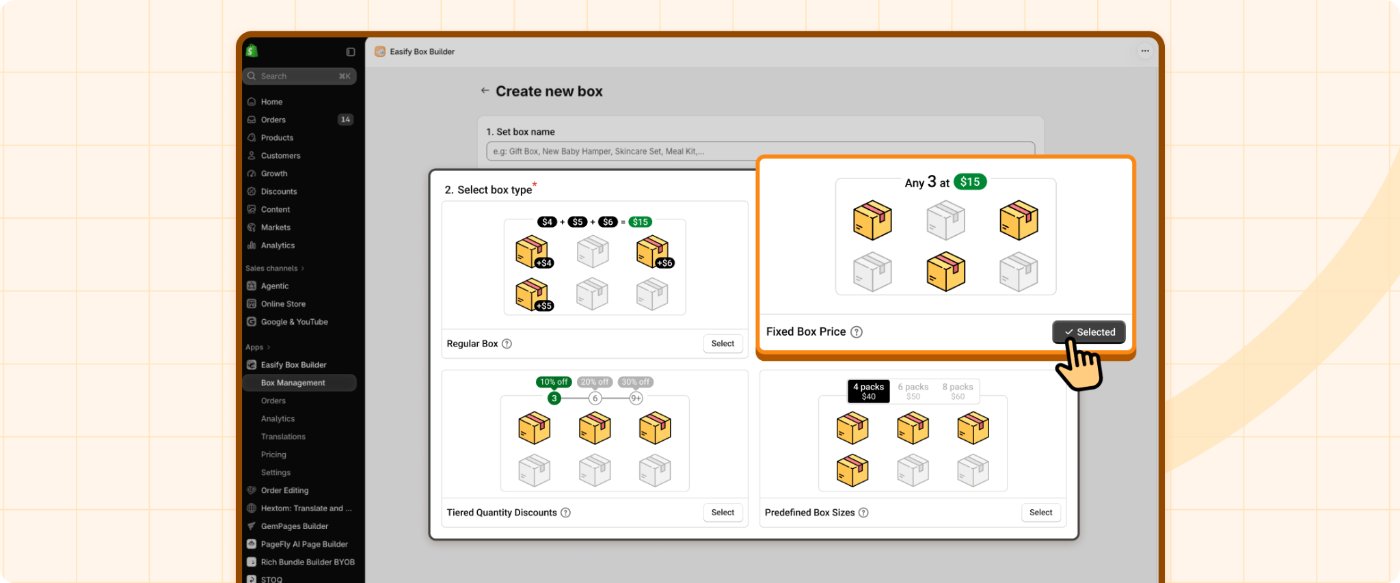The width and height of the screenshot is (1400, 583).
Task: Click the Customers person icon
Action: (x=252, y=156)
